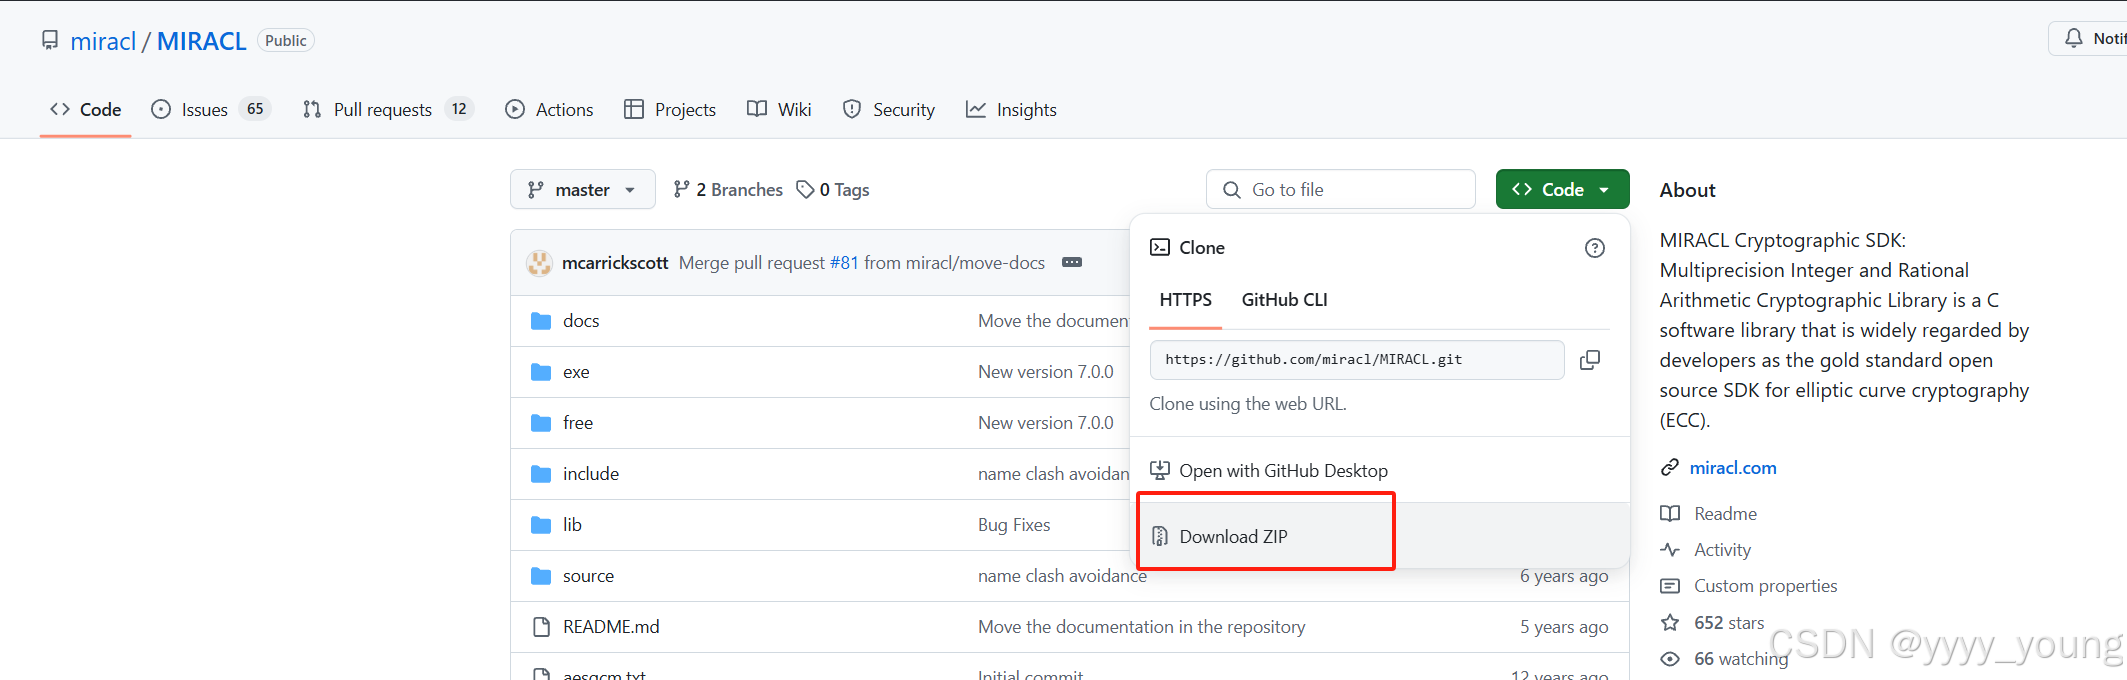Switch to the GitHub CLI clone tab
The width and height of the screenshot is (2127, 680).
pos(1284,300)
